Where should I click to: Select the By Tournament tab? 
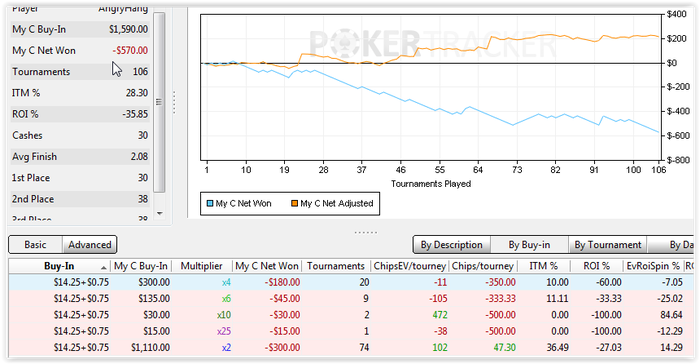tap(608, 245)
